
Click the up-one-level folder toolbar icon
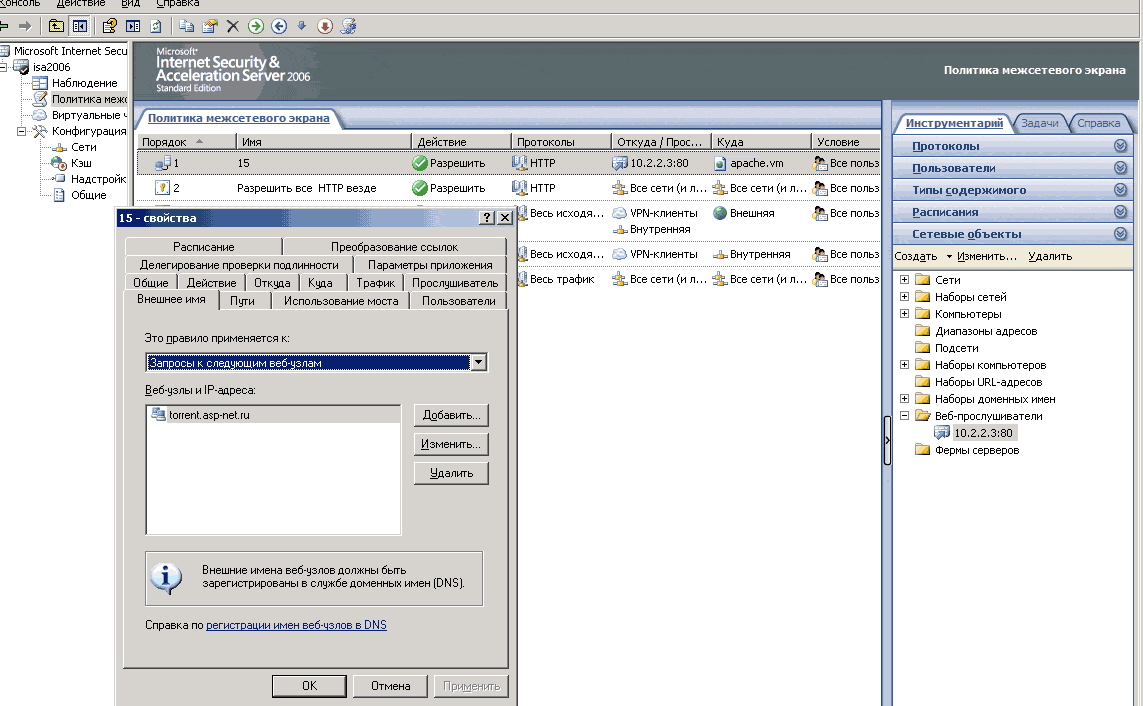[x=56, y=26]
